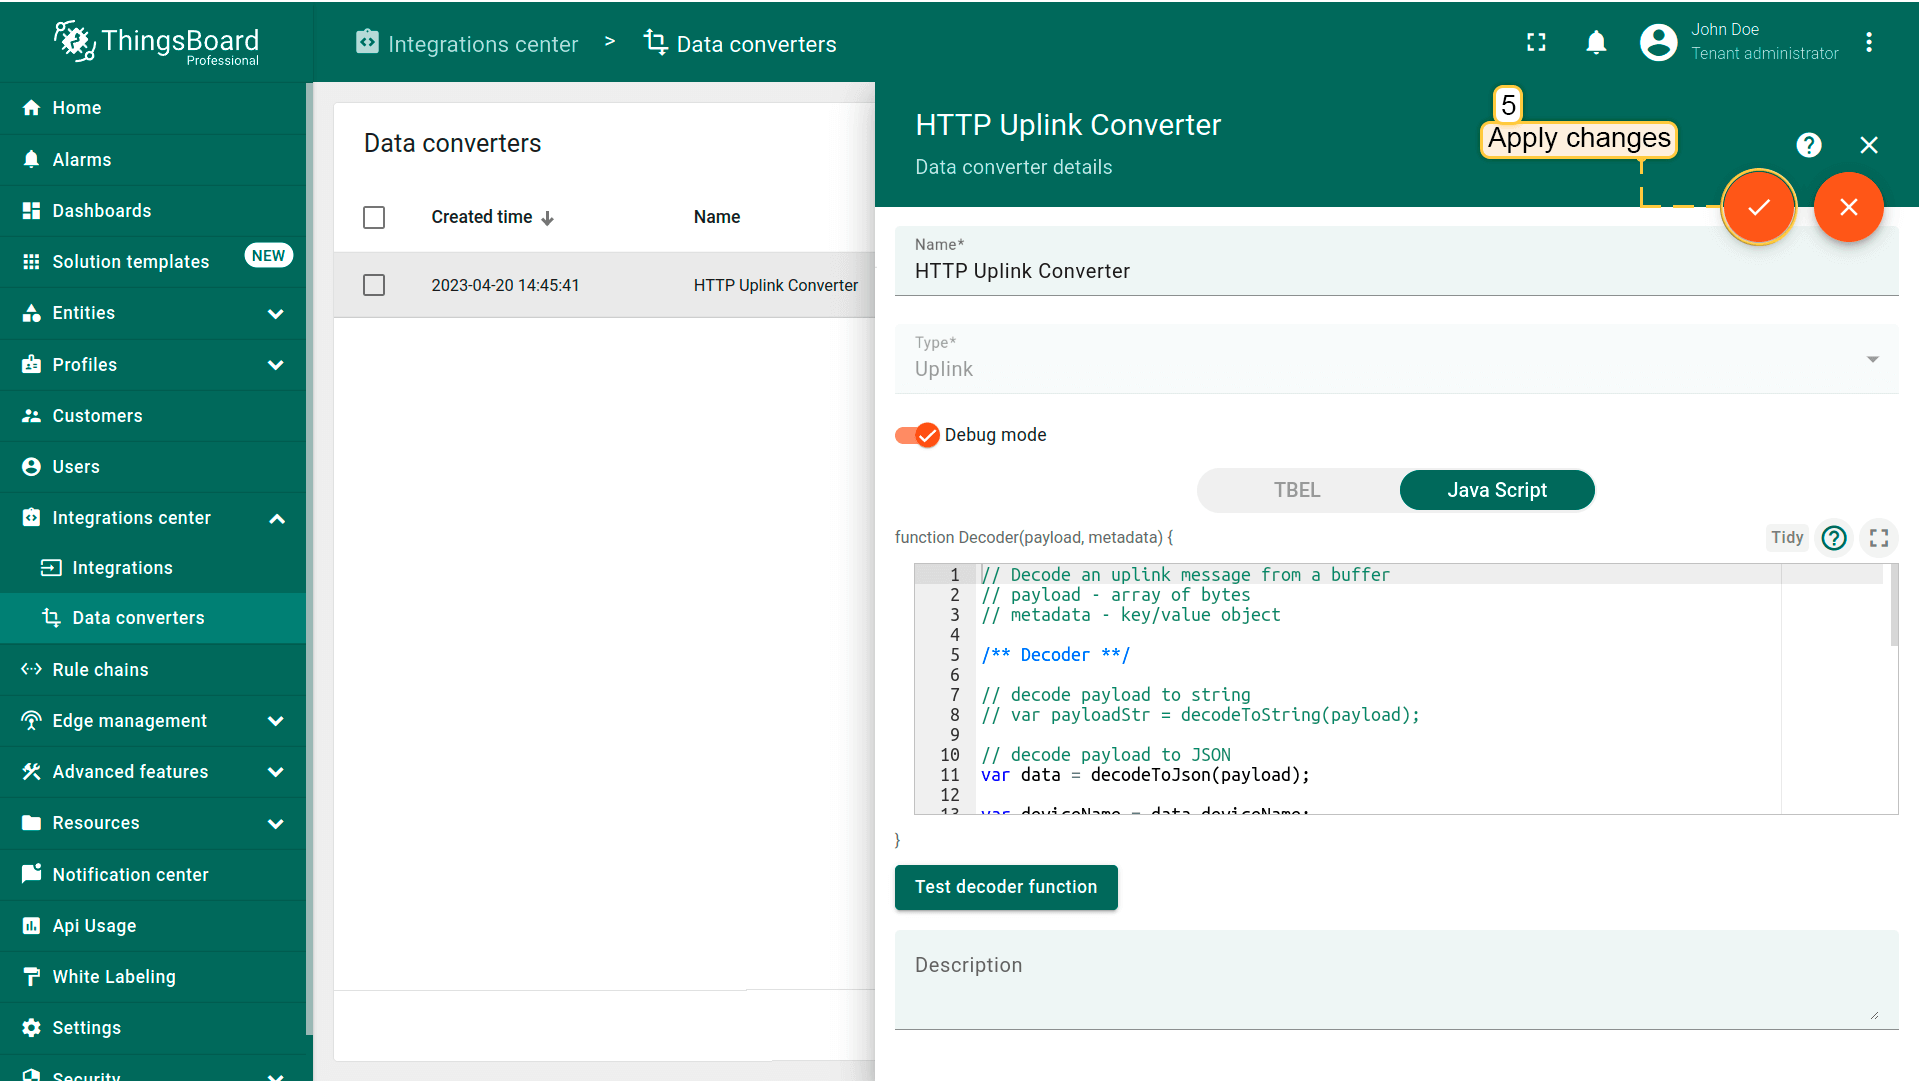Viewport: 1920px width, 1081px height.
Task: Toggle fullscreen mode icon in top bar
Action: point(1536,42)
